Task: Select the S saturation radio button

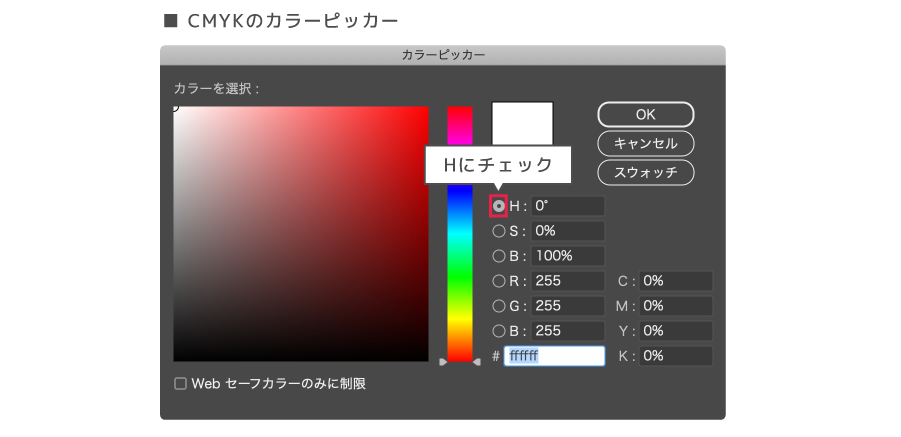Action: pyautogui.click(x=499, y=231)
